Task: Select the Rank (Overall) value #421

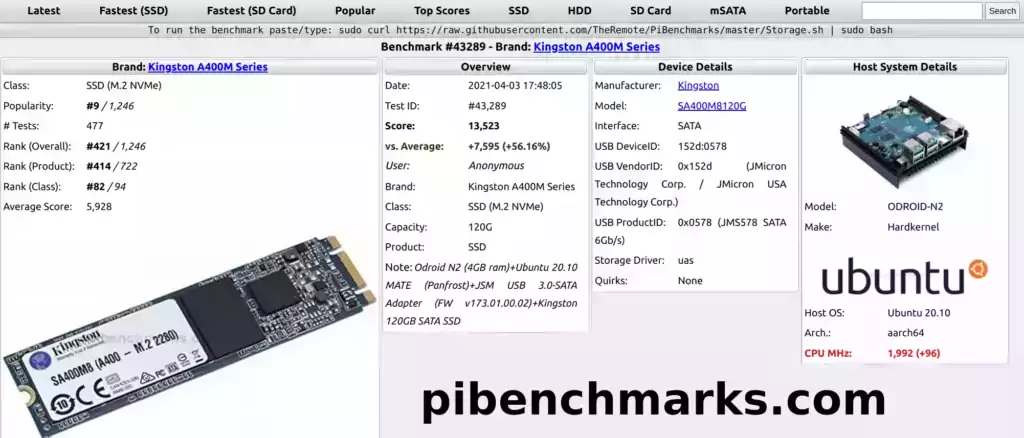Action: click(98, 146)
